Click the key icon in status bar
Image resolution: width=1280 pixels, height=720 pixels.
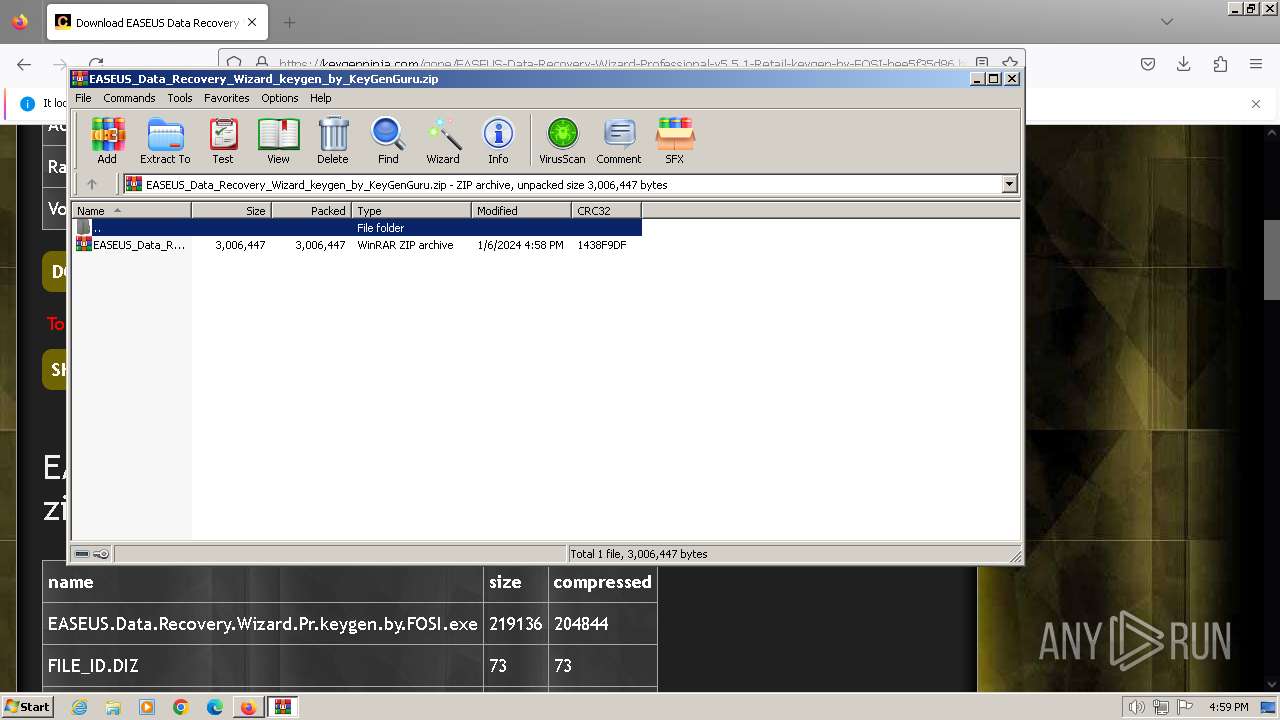click(x=101, y=554)
